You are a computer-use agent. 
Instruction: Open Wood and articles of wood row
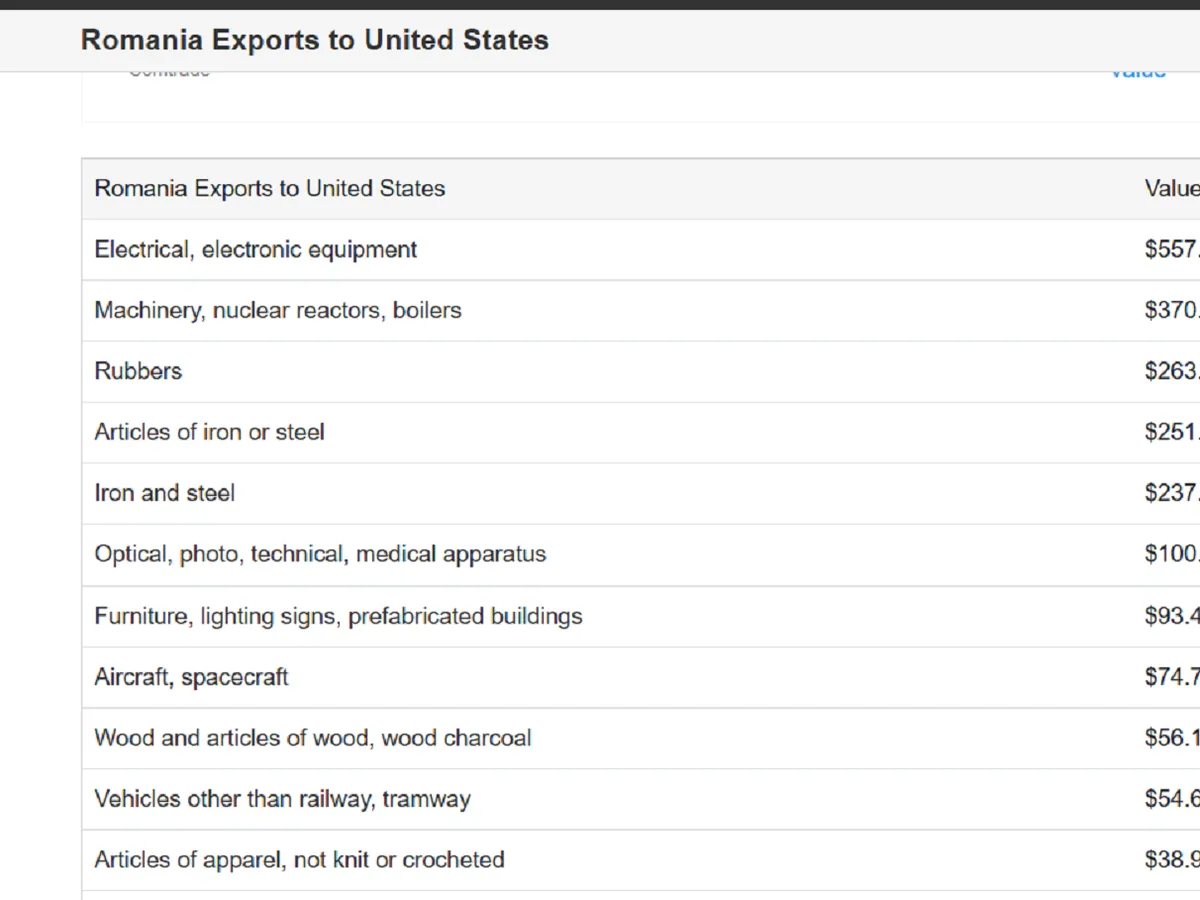click(x=313, y=738)
